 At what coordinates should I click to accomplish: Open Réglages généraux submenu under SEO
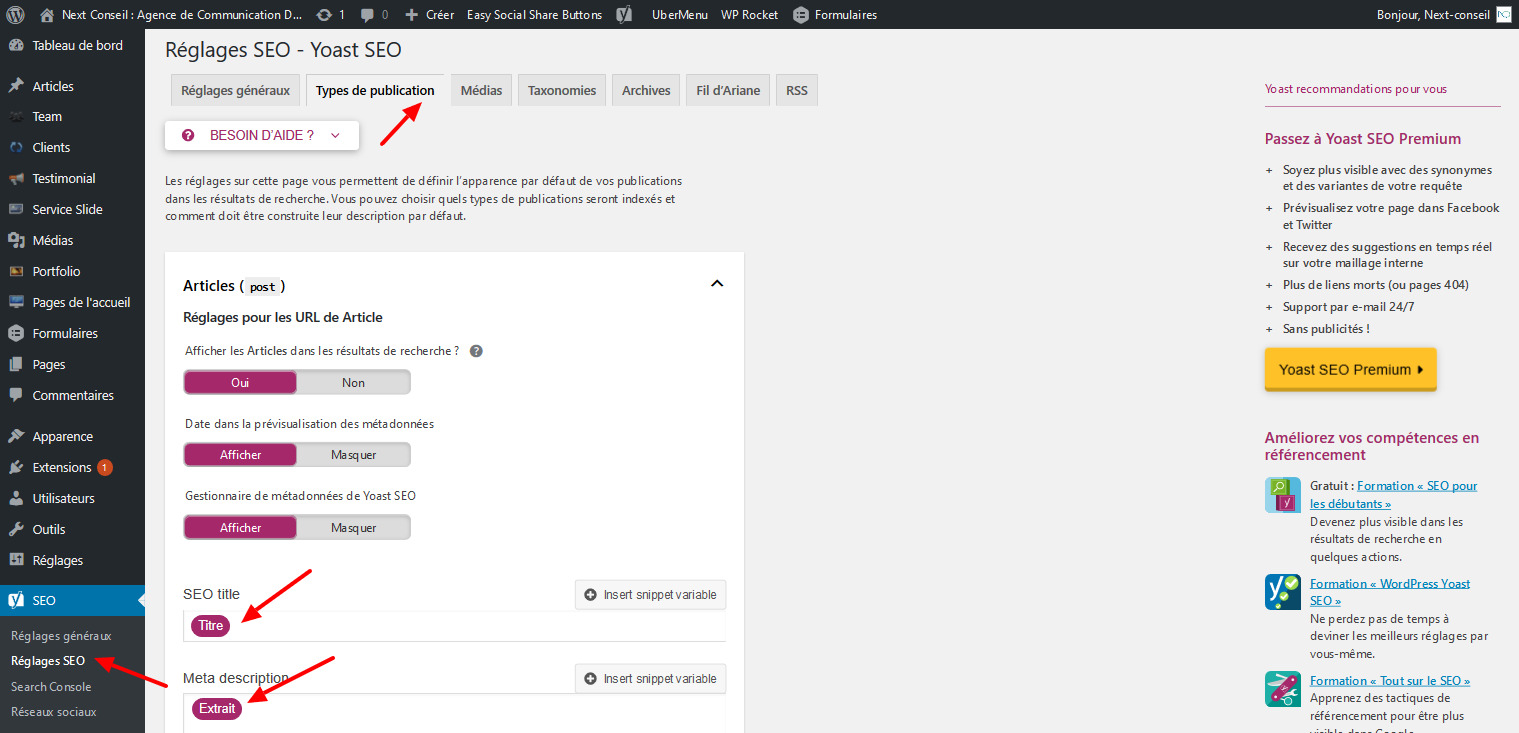(61, 636)
